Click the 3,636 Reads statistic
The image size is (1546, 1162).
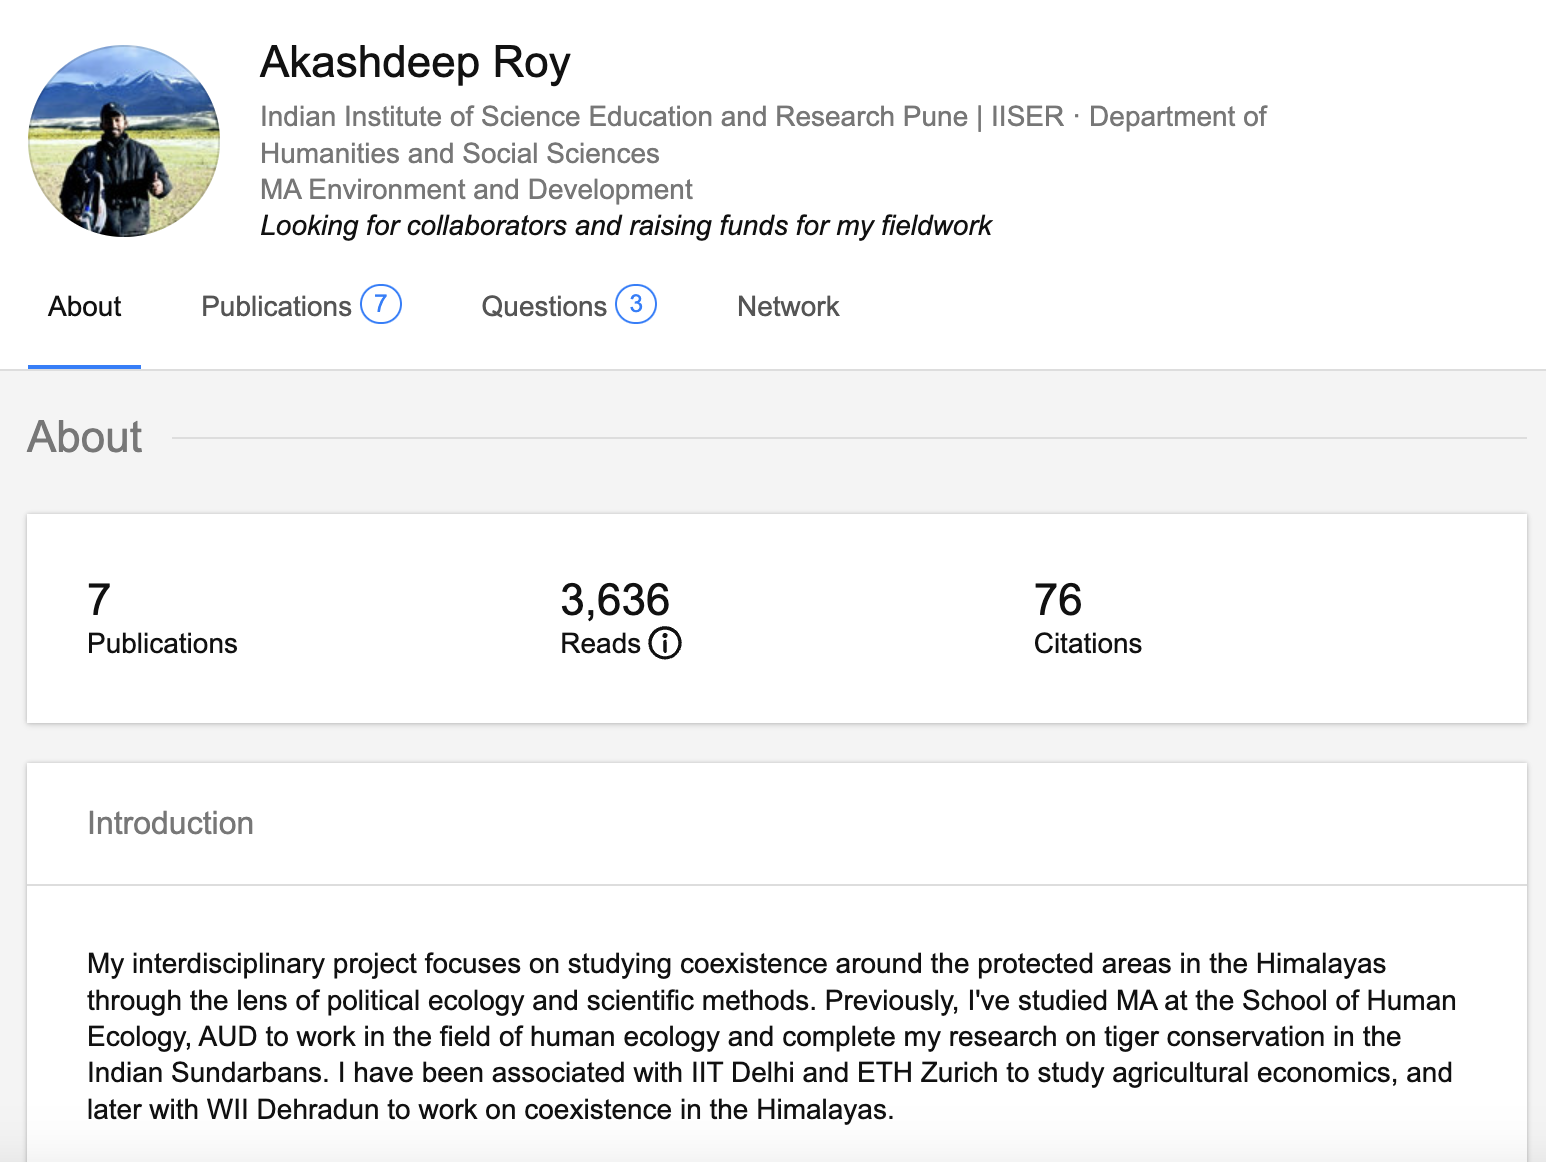pyautogui.click(x=620, y=619)
